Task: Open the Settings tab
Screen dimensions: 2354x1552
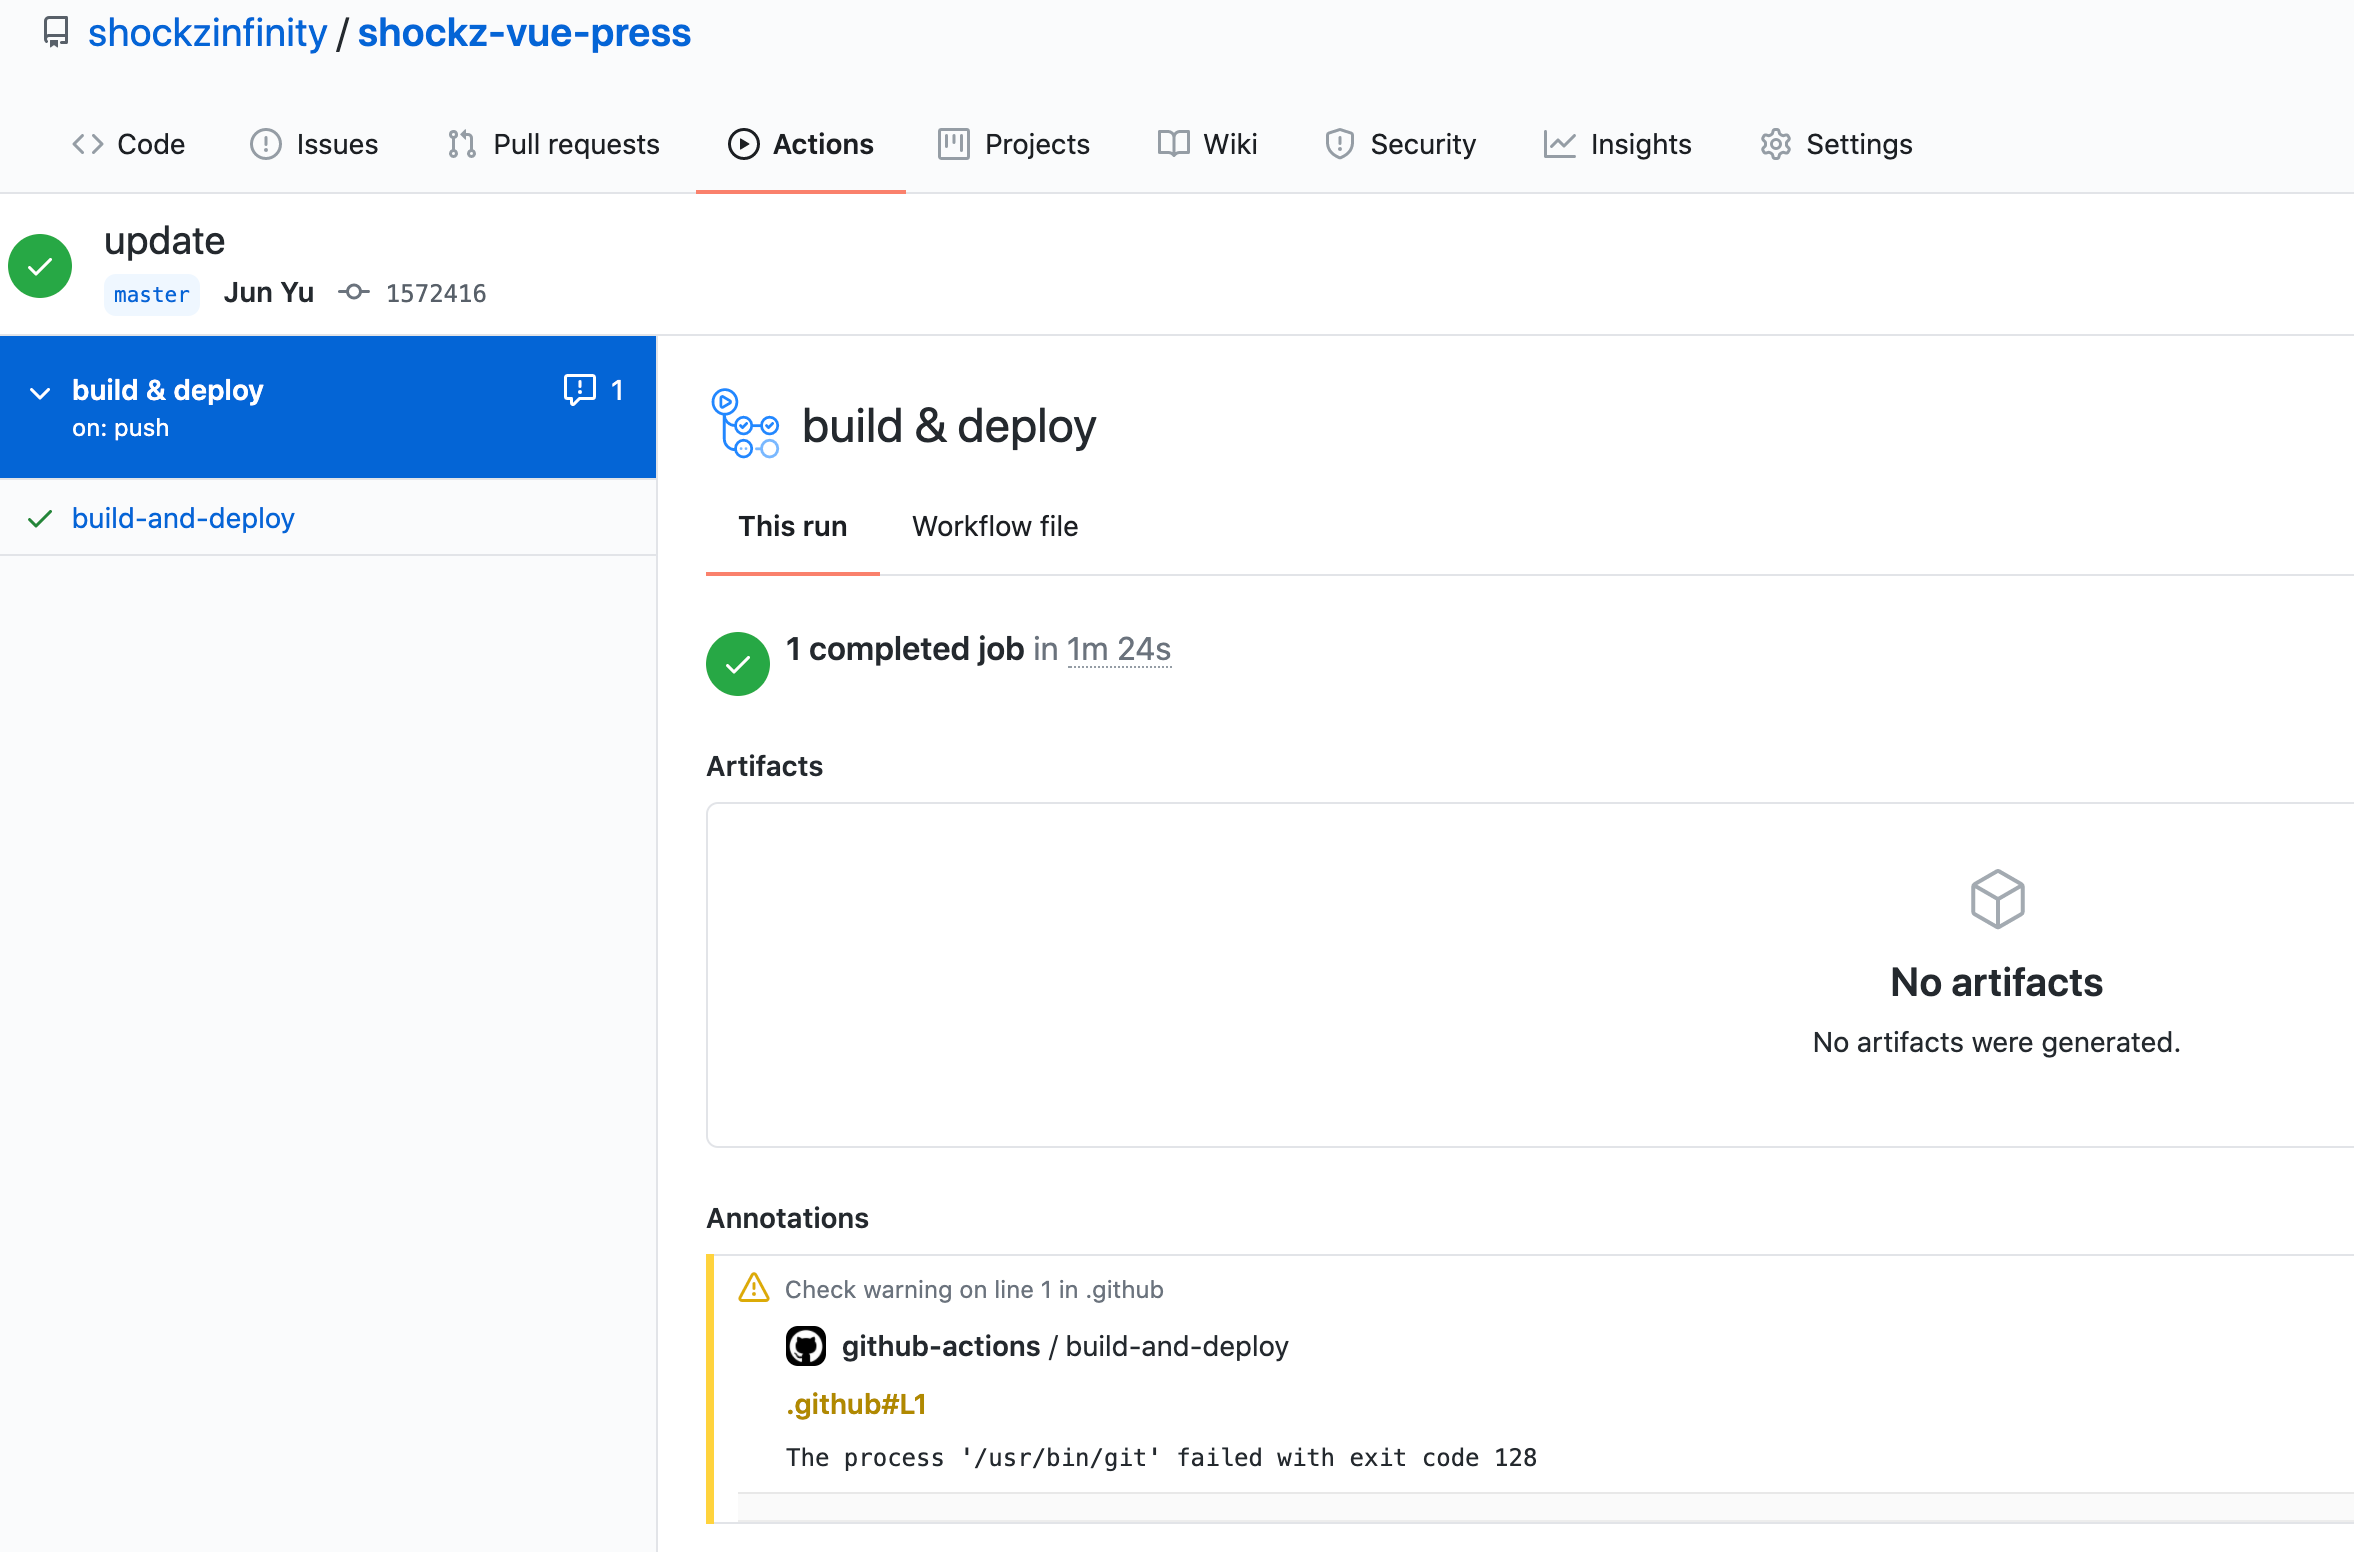Action: [1836, 144]
